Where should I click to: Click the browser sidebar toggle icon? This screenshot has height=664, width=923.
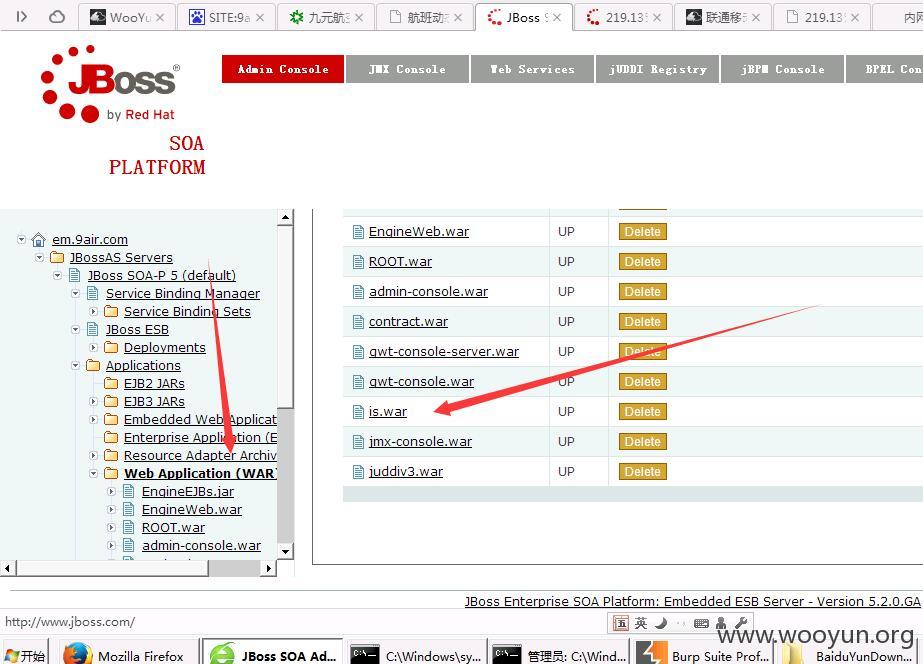21,16
